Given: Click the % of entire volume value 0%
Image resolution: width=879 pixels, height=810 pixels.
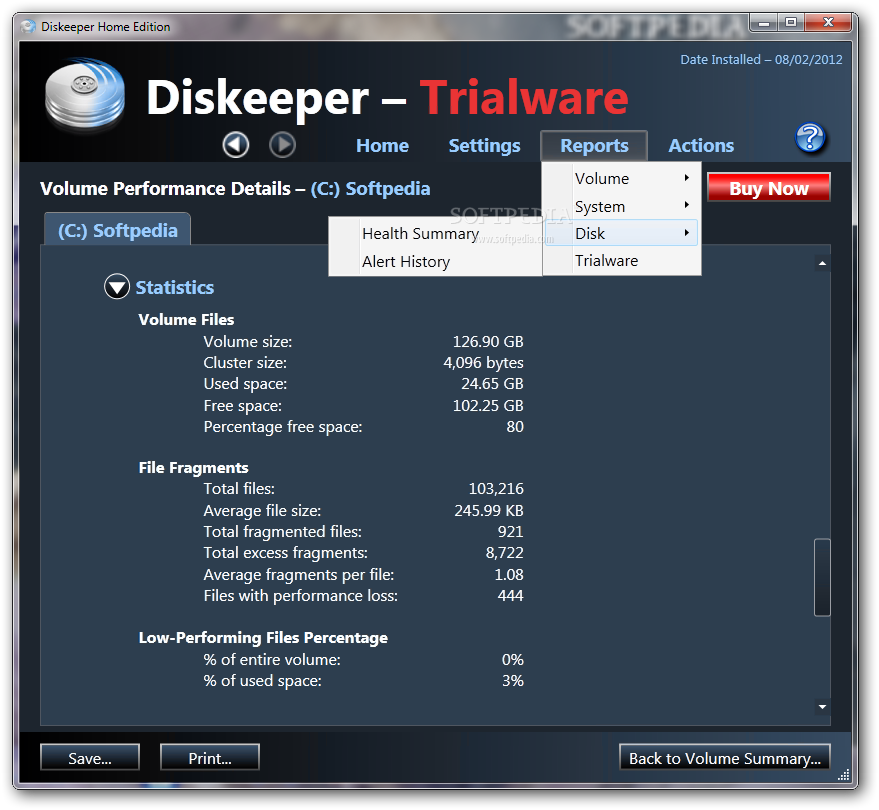Looking at the screenshot, I should coord(512,659).
